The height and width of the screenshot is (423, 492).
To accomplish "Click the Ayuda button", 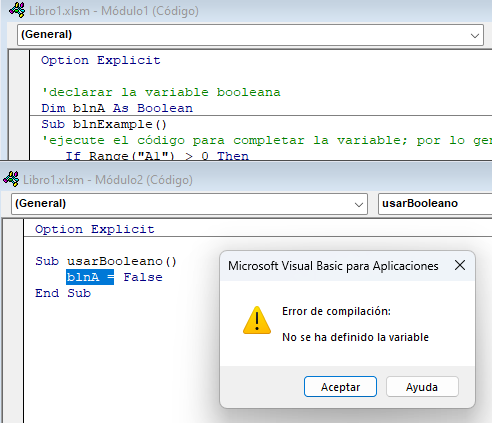I will pos(422,387).
